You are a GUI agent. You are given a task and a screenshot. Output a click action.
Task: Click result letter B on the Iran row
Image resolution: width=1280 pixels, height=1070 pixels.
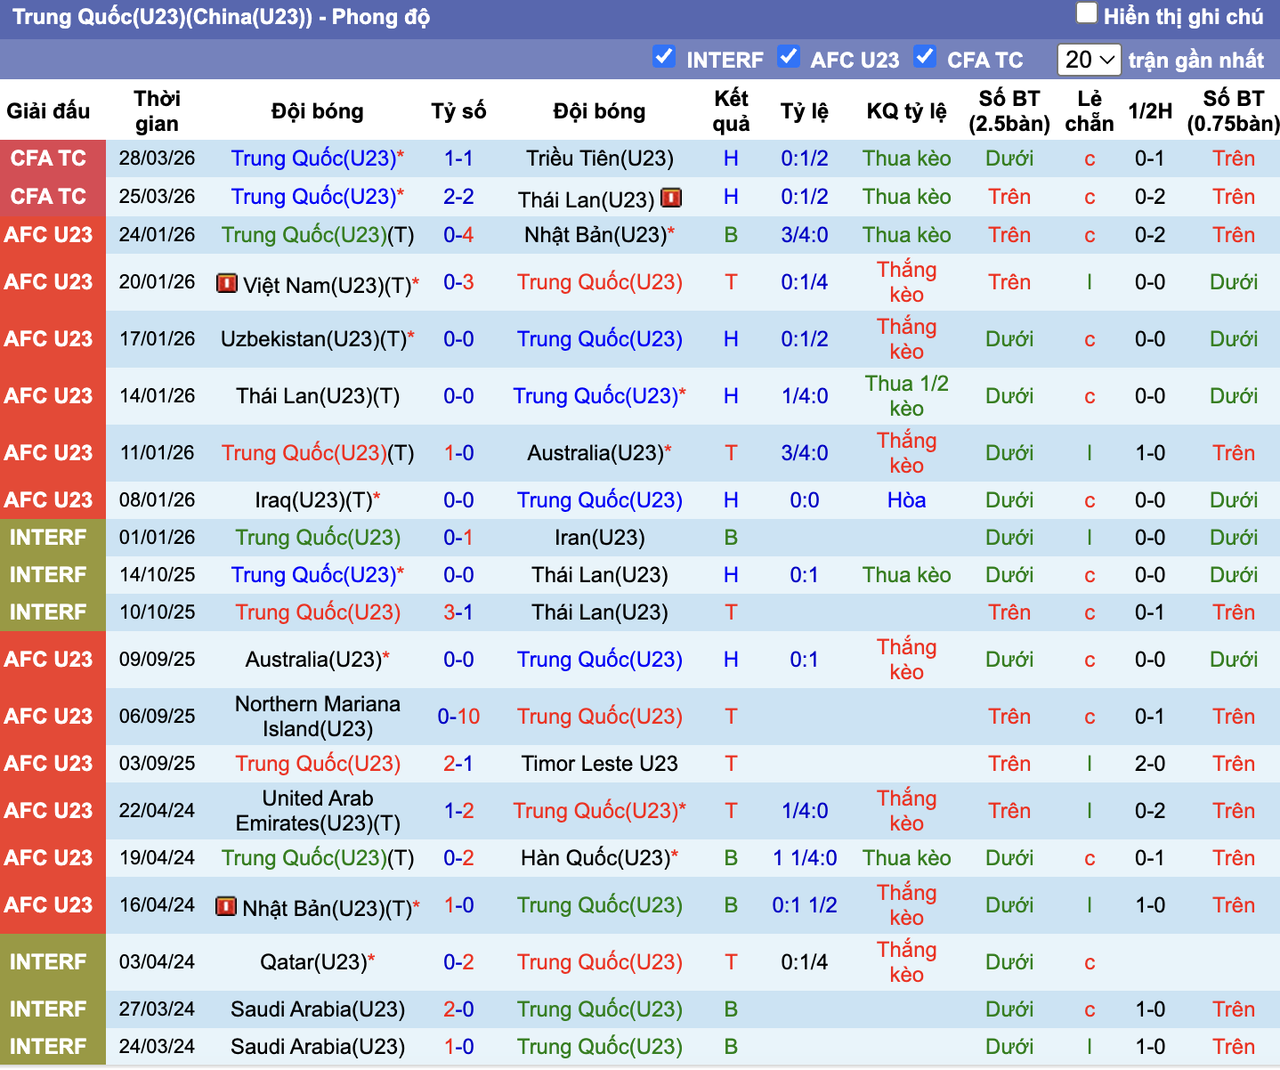(731, 538)
